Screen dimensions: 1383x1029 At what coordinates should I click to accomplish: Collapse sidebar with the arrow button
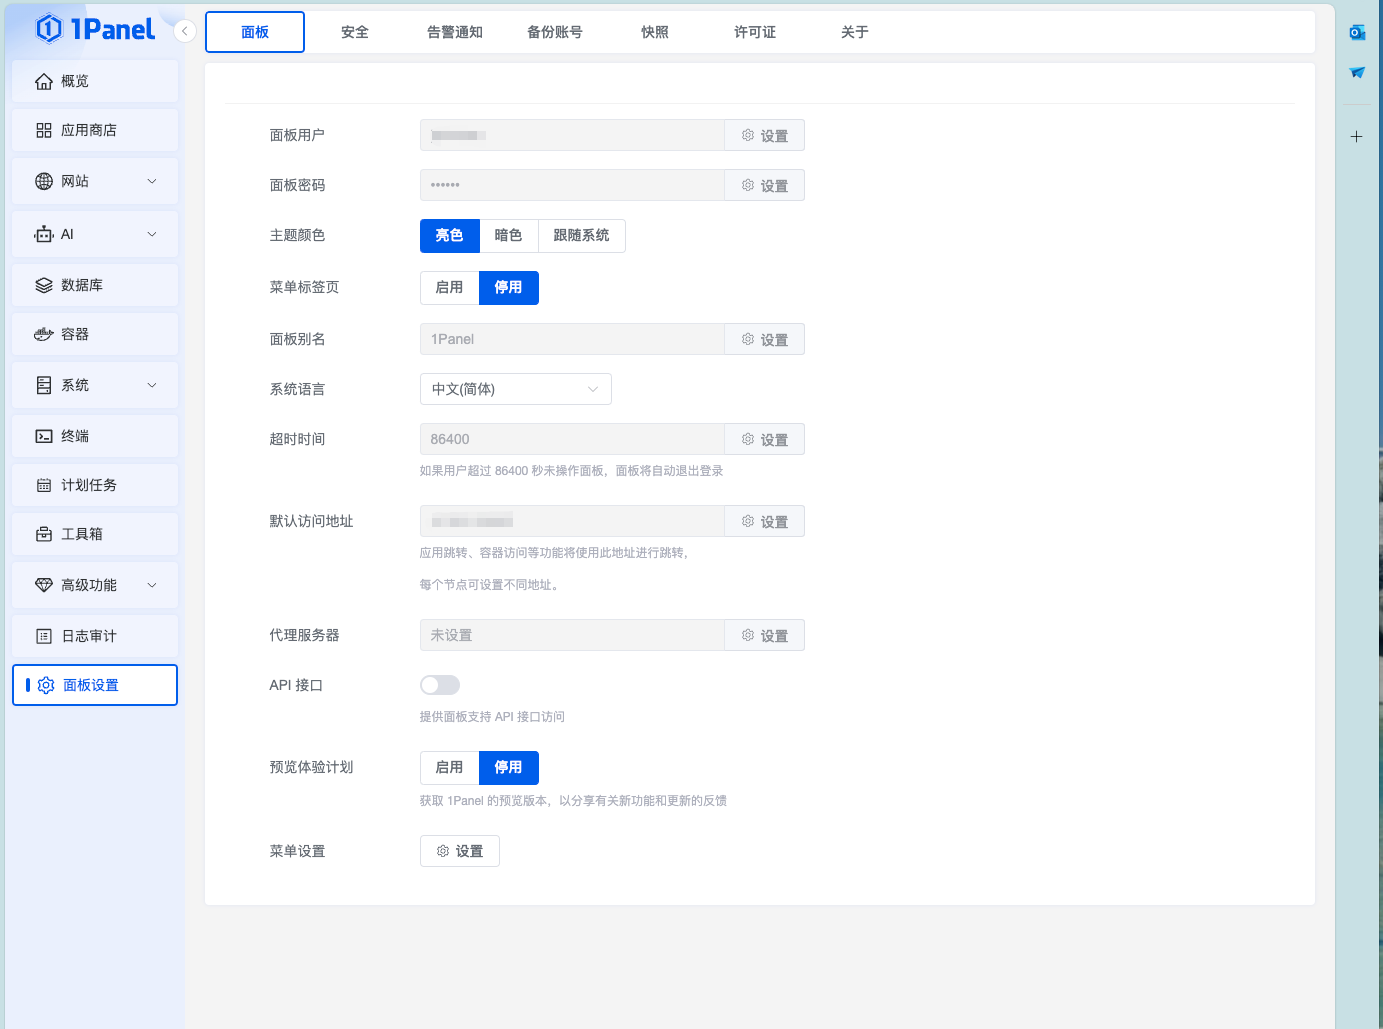[184, 31]
